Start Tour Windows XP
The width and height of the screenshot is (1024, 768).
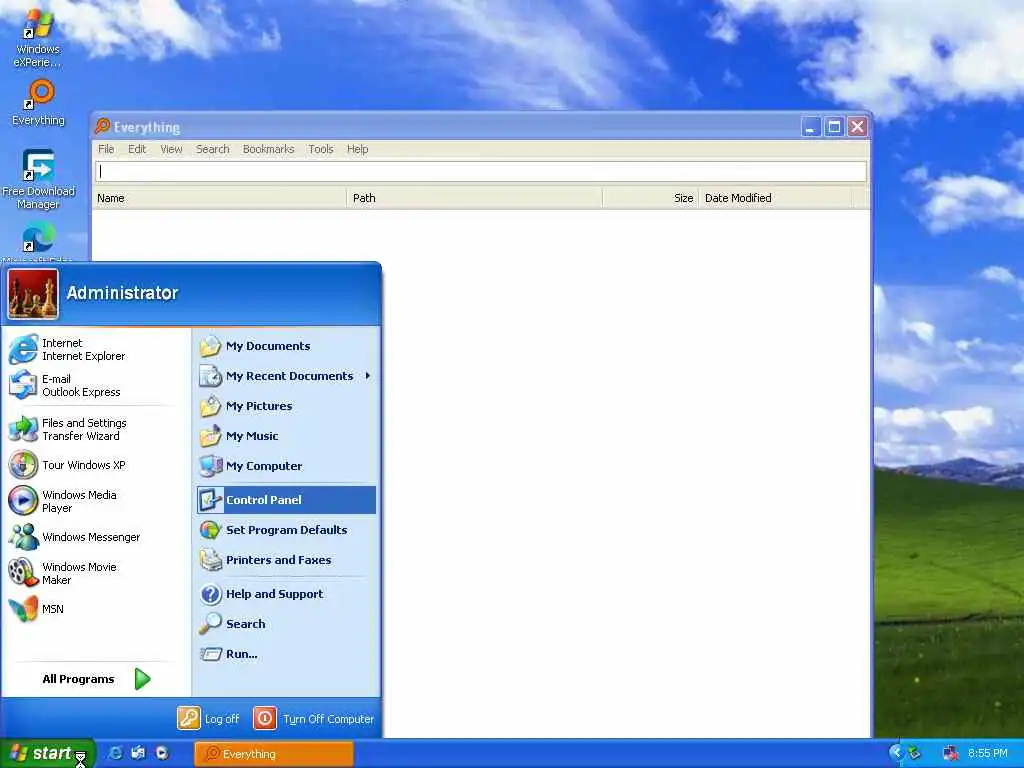click(96, 465)
